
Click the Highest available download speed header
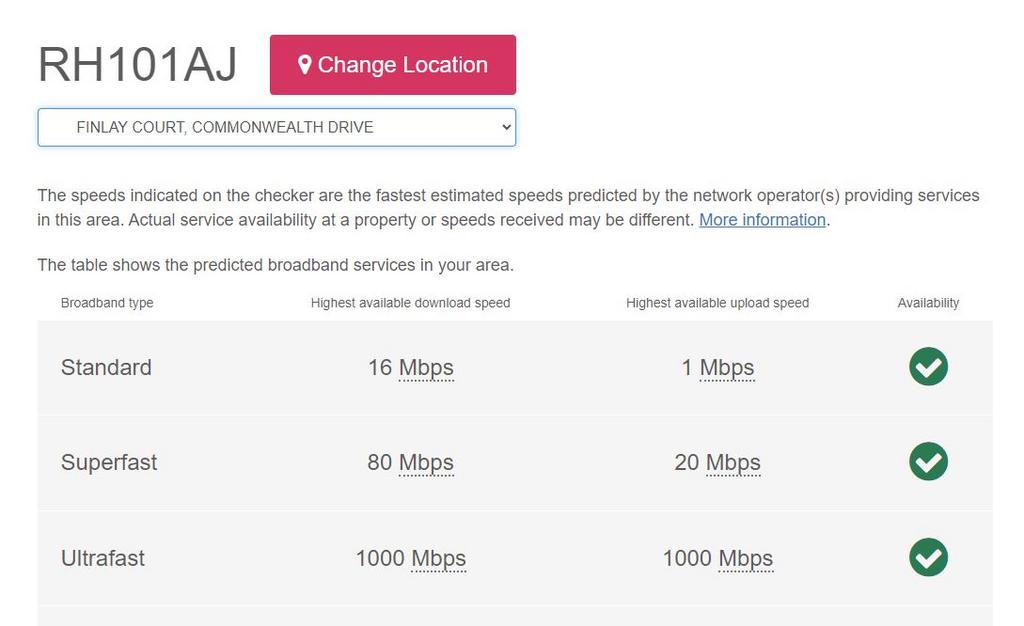410,303
